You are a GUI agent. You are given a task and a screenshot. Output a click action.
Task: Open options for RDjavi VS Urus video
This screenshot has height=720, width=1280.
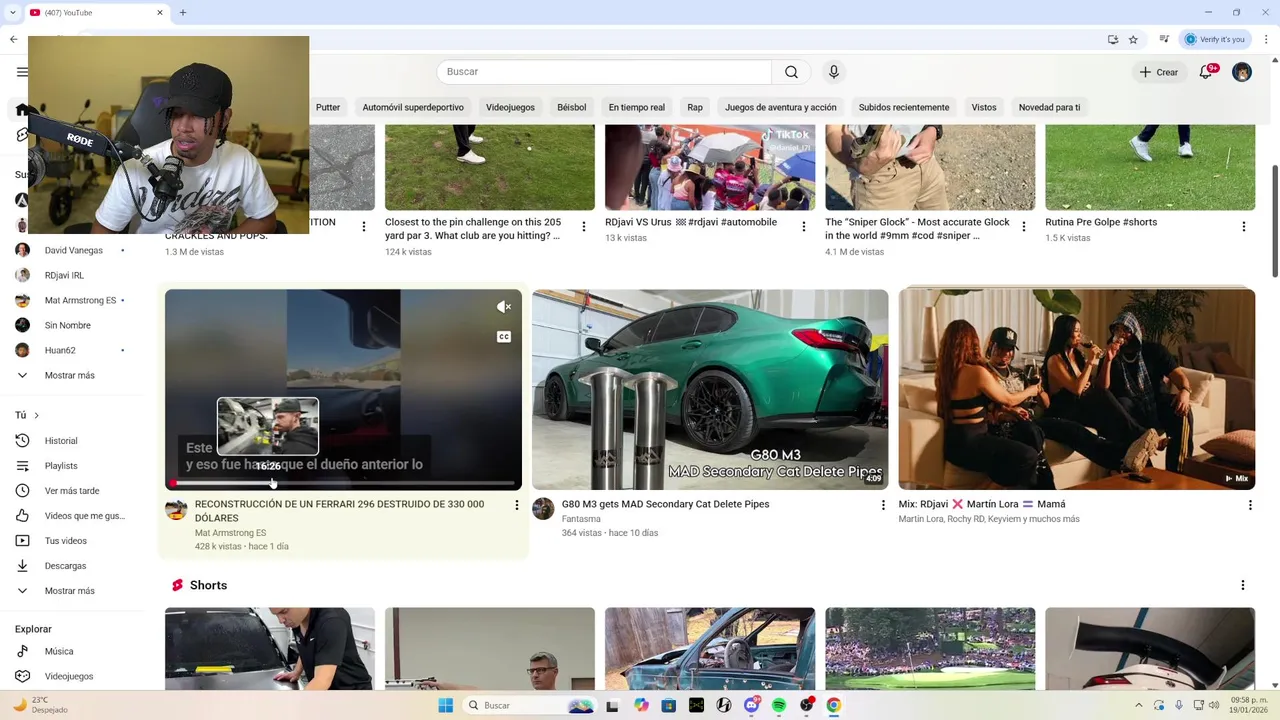pos(803,227)
